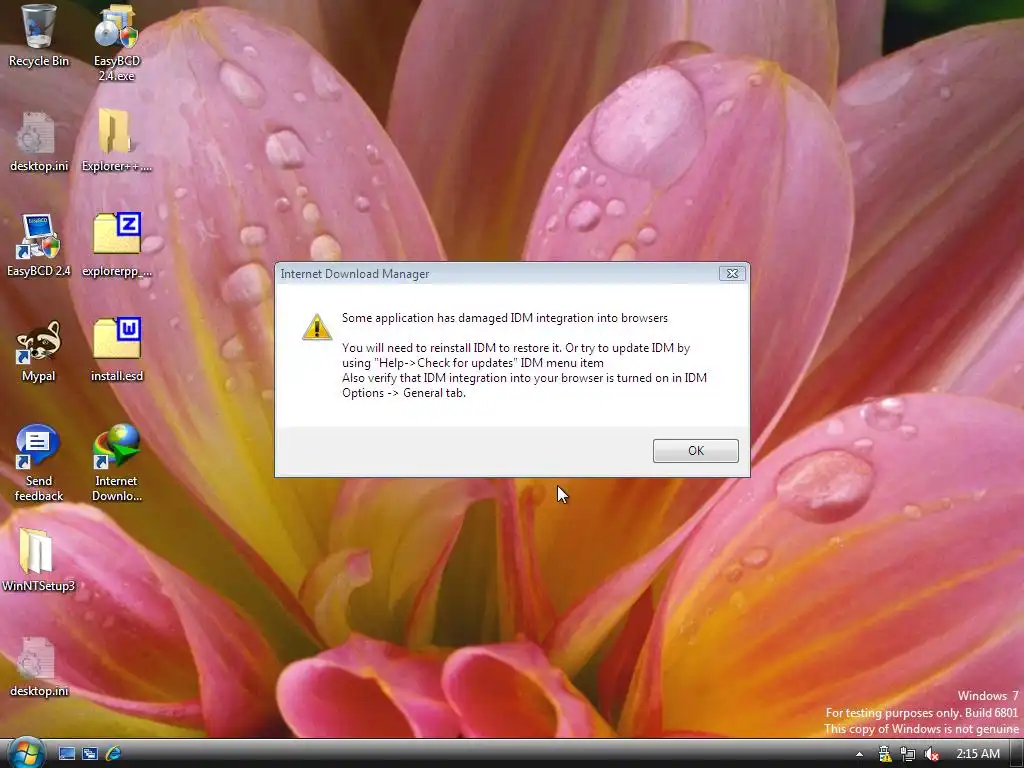Viewport: 1024px width, 768px height.
Task: Click the 'Some application has damaged IDM' message
Action: tap(505, 318)
